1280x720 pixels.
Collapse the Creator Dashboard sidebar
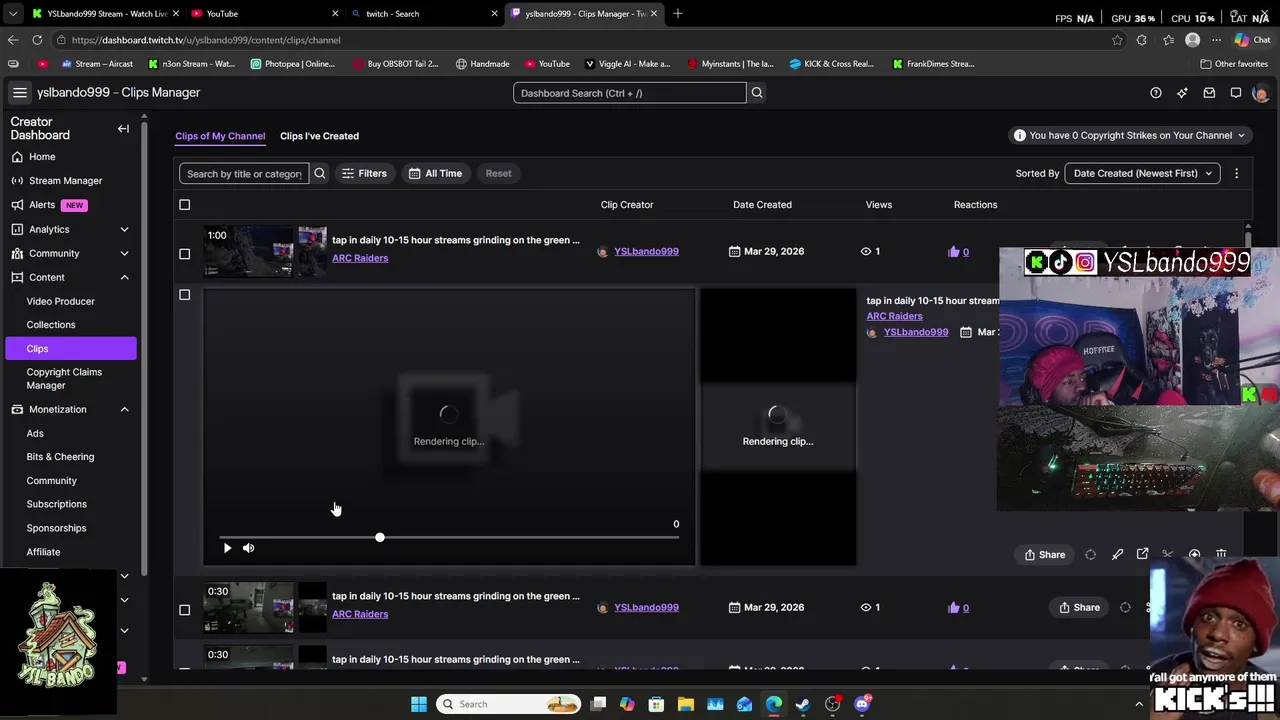tap(123, 128)
